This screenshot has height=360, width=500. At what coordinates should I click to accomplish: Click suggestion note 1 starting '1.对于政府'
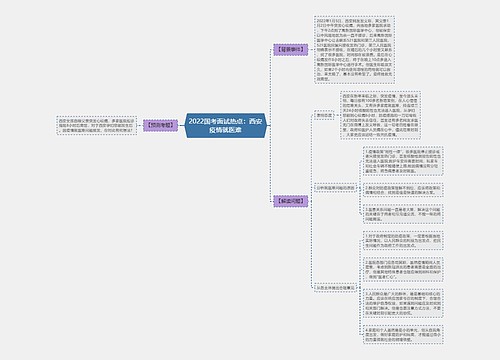click(403, 240)
